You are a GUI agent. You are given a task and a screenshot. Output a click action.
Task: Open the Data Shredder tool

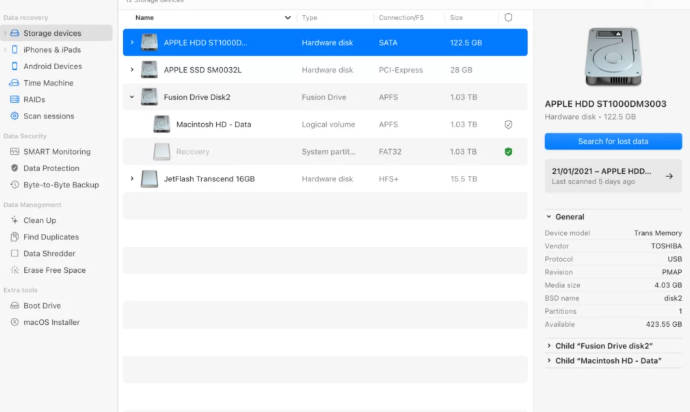49,253
